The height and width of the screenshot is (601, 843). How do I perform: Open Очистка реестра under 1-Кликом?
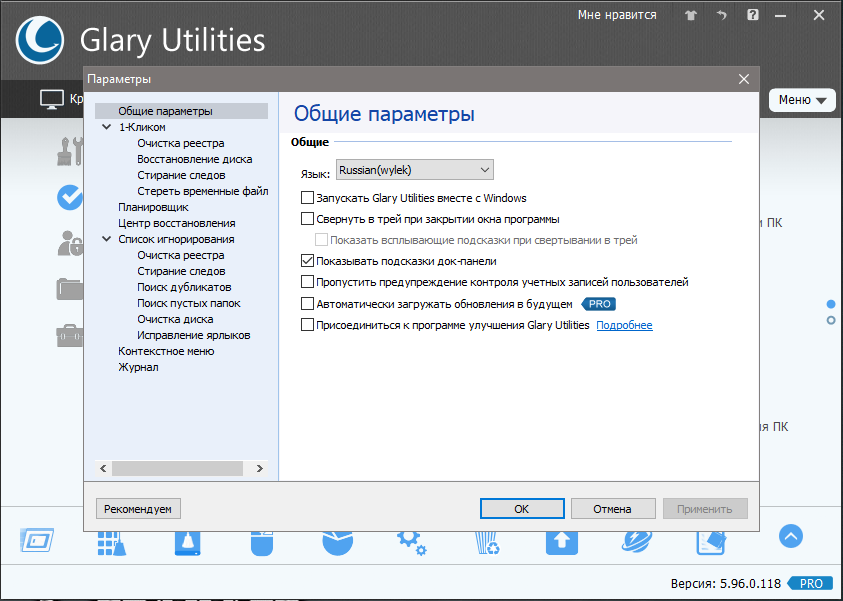[x=181, y=144]
